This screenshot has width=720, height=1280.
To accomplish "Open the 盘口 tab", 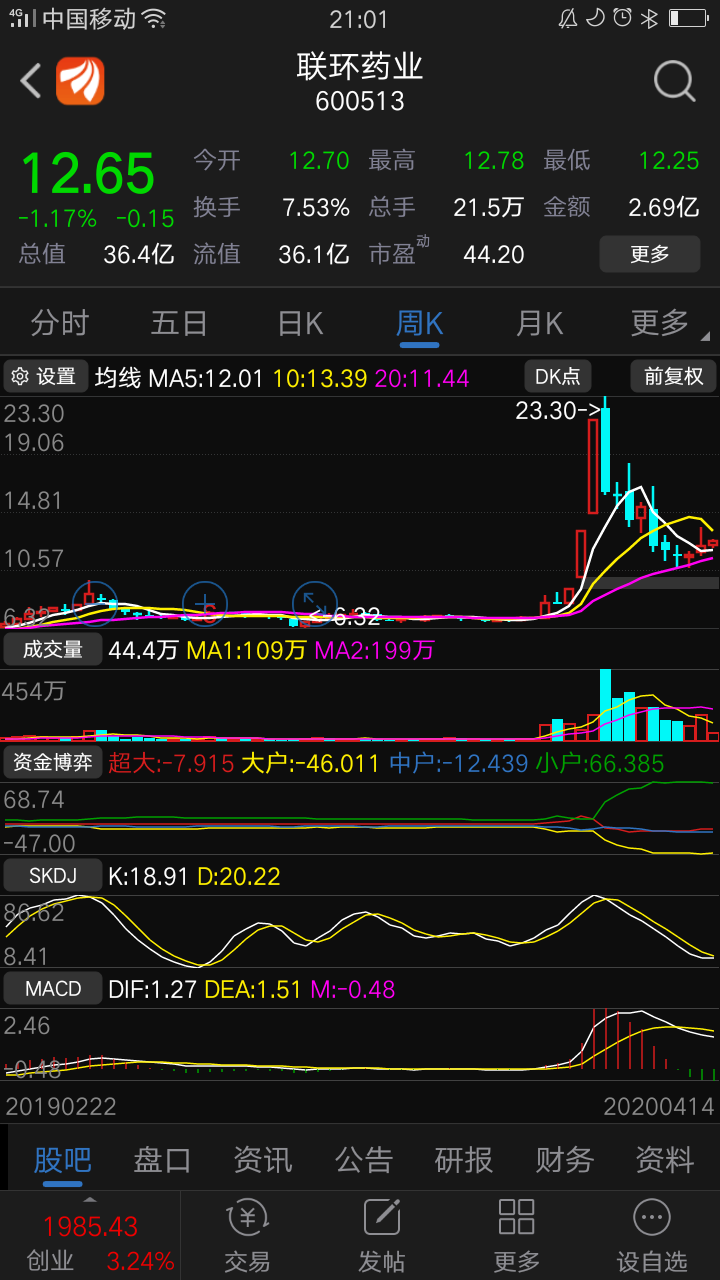I will point(162,1160).
